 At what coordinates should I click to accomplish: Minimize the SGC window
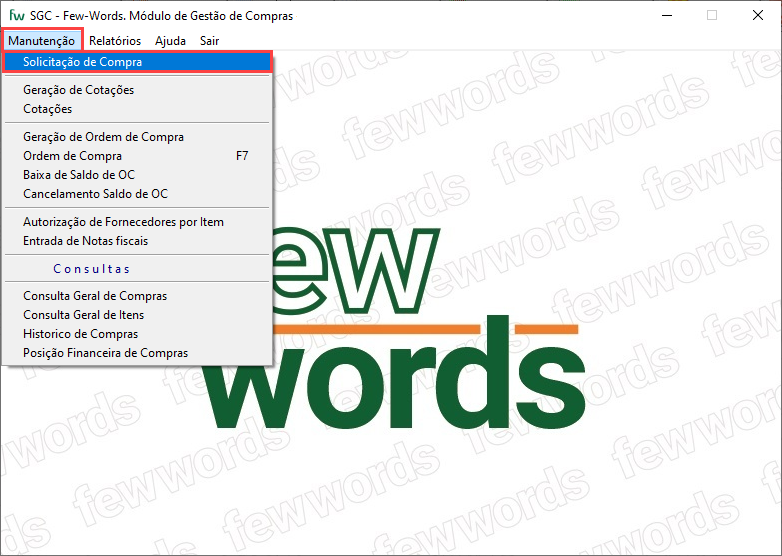click(667, 15)
